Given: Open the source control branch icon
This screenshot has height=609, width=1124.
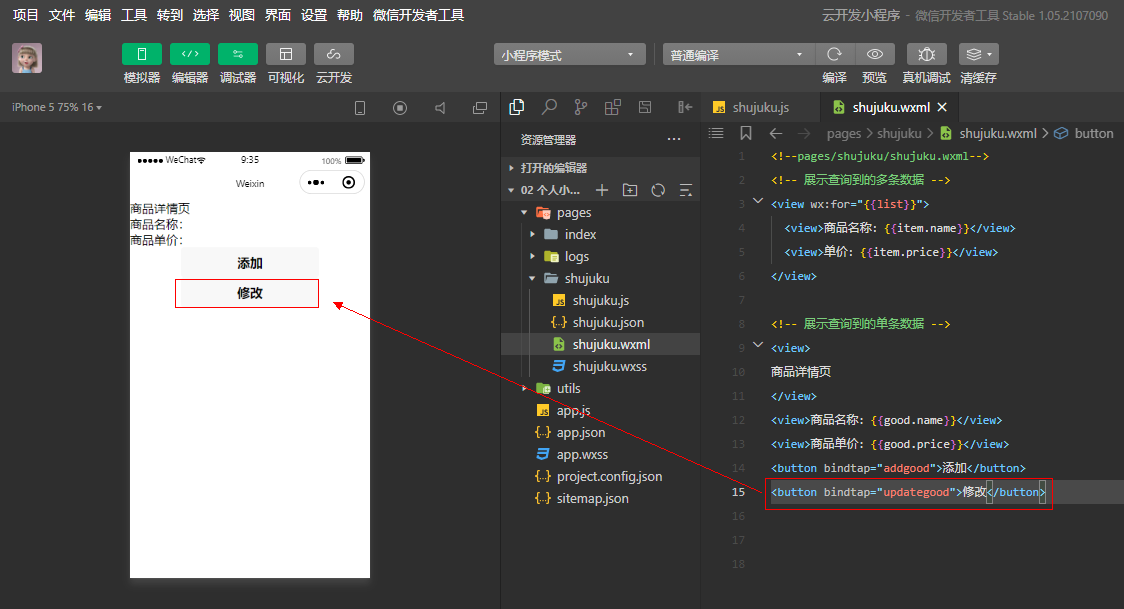Looking at the screenshot, I should [581, 107].
